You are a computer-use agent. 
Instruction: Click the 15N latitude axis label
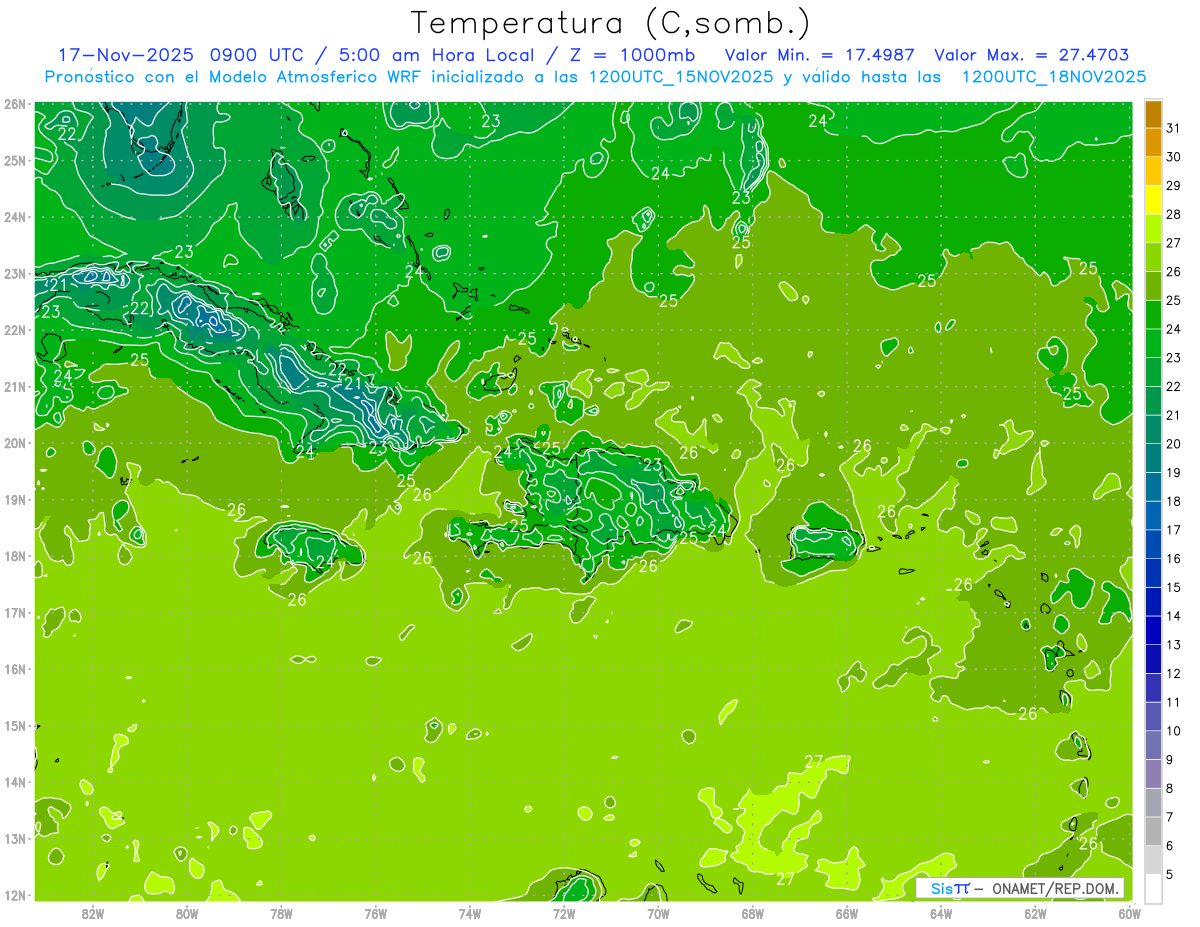(x=14, y=725)
